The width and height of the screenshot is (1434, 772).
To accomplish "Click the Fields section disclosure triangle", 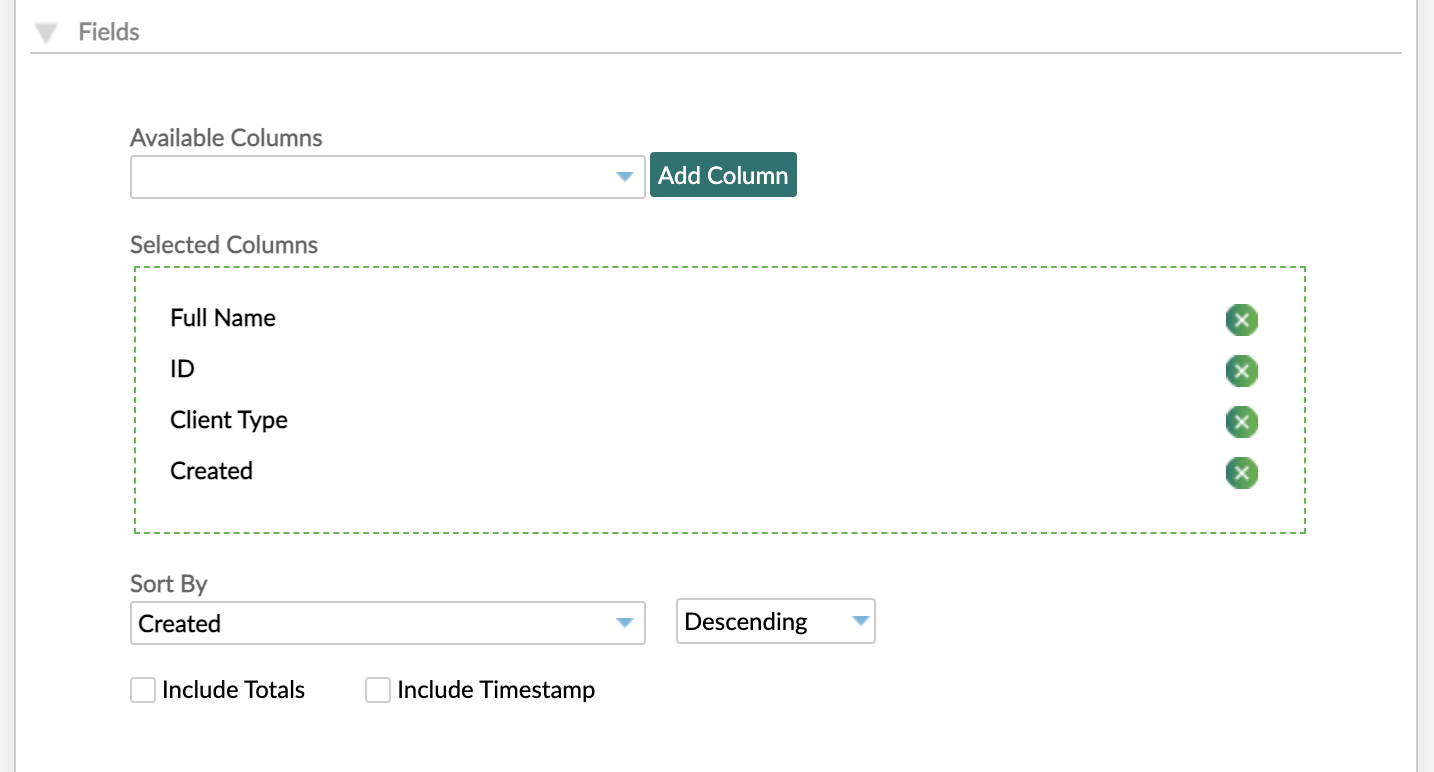I will 46,31.
